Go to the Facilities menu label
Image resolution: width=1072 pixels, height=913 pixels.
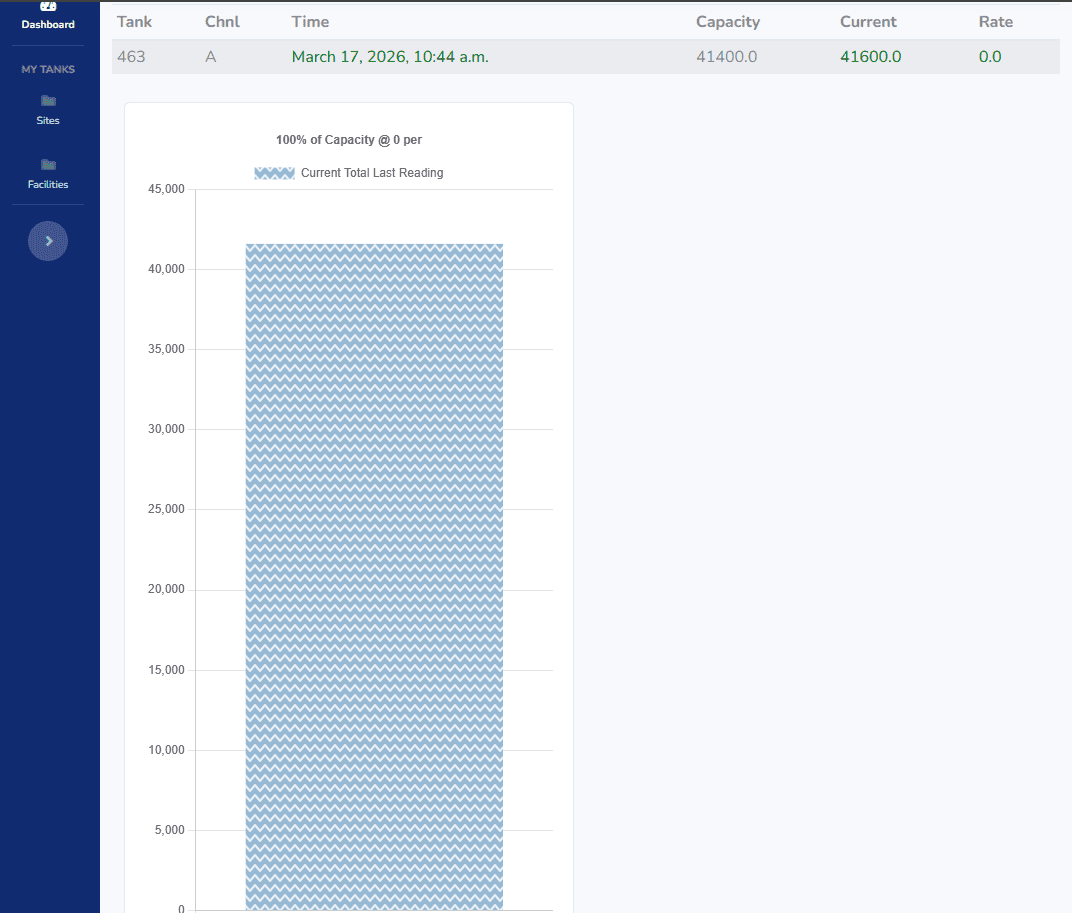point(48,185)
